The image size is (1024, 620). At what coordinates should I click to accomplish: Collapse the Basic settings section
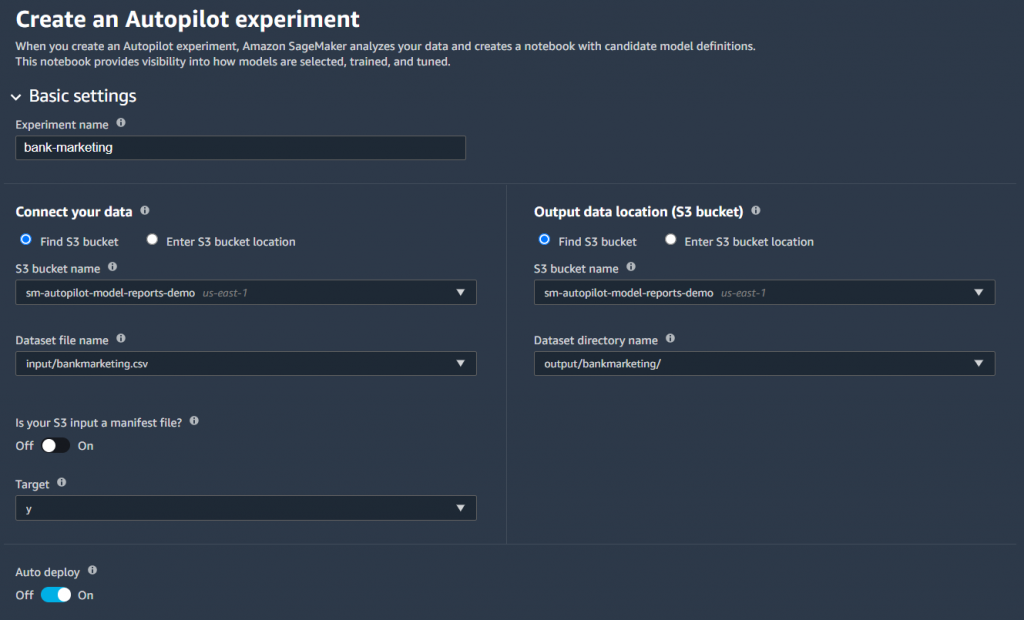tap(16, 97)
